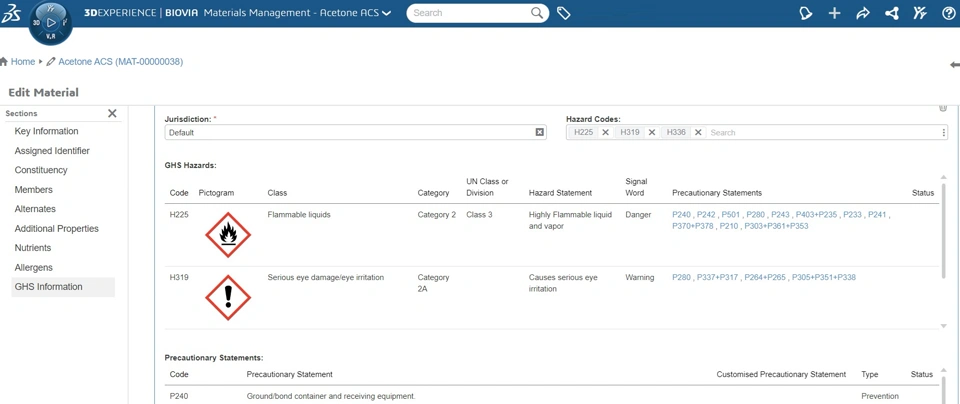
Task: Open the P280 link in H319 row
Action: click(681, 277)
